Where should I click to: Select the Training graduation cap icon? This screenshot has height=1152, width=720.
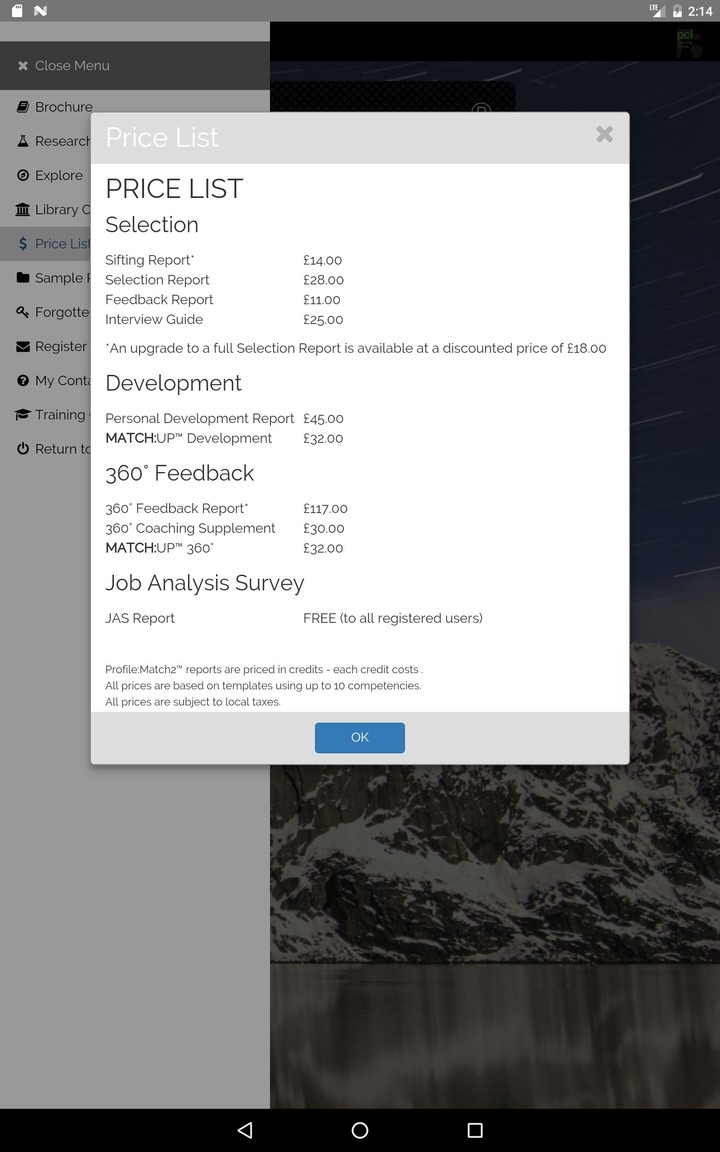(22, 414)
